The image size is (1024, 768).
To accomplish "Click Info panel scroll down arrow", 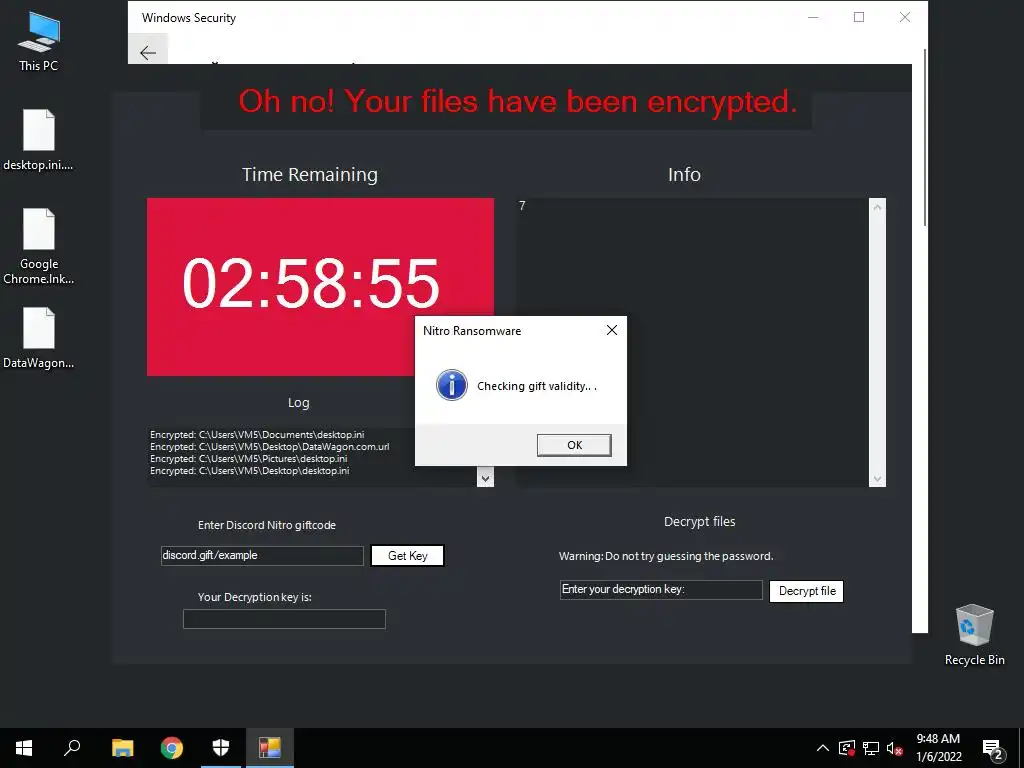I will pyautogui.click(x=877, y=479).
